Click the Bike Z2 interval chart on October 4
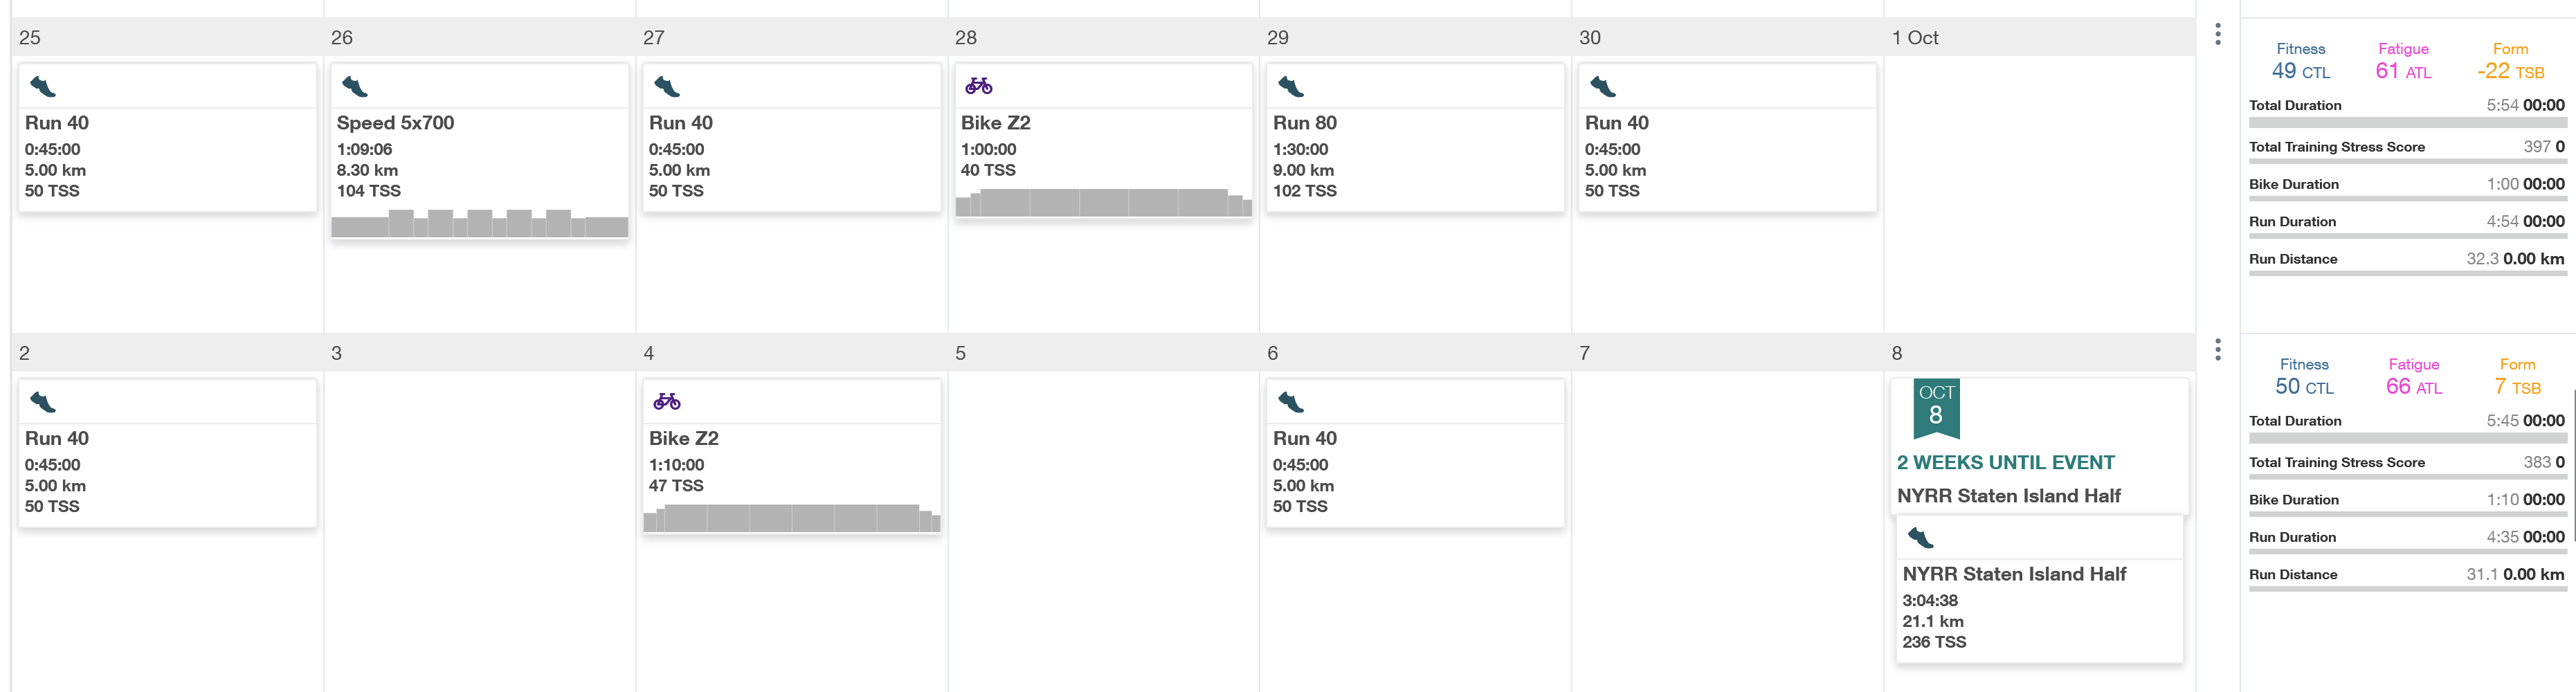This screenshot has width=2576, height=692. [791, 518]
